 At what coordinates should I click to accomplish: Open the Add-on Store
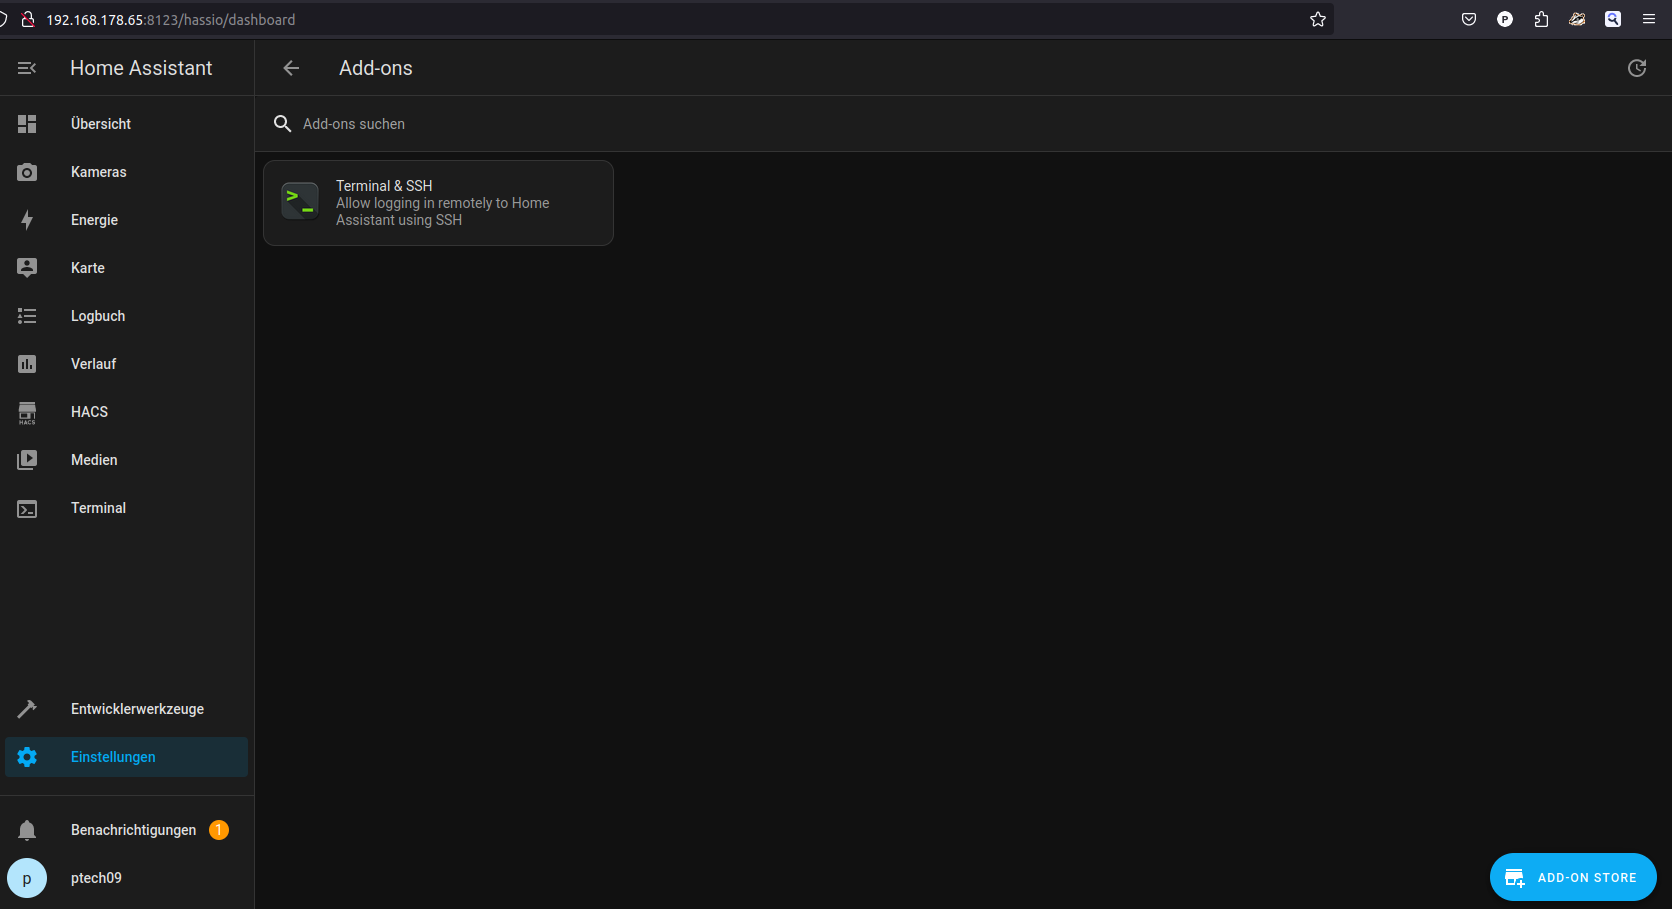pos(1572,877)
